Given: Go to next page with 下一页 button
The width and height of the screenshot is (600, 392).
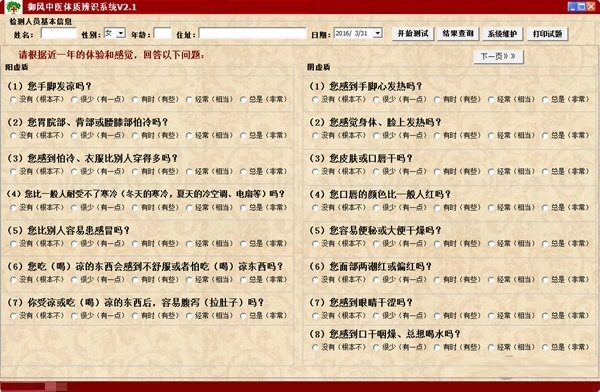Looking at the screenshot, I should pos(498,56).
